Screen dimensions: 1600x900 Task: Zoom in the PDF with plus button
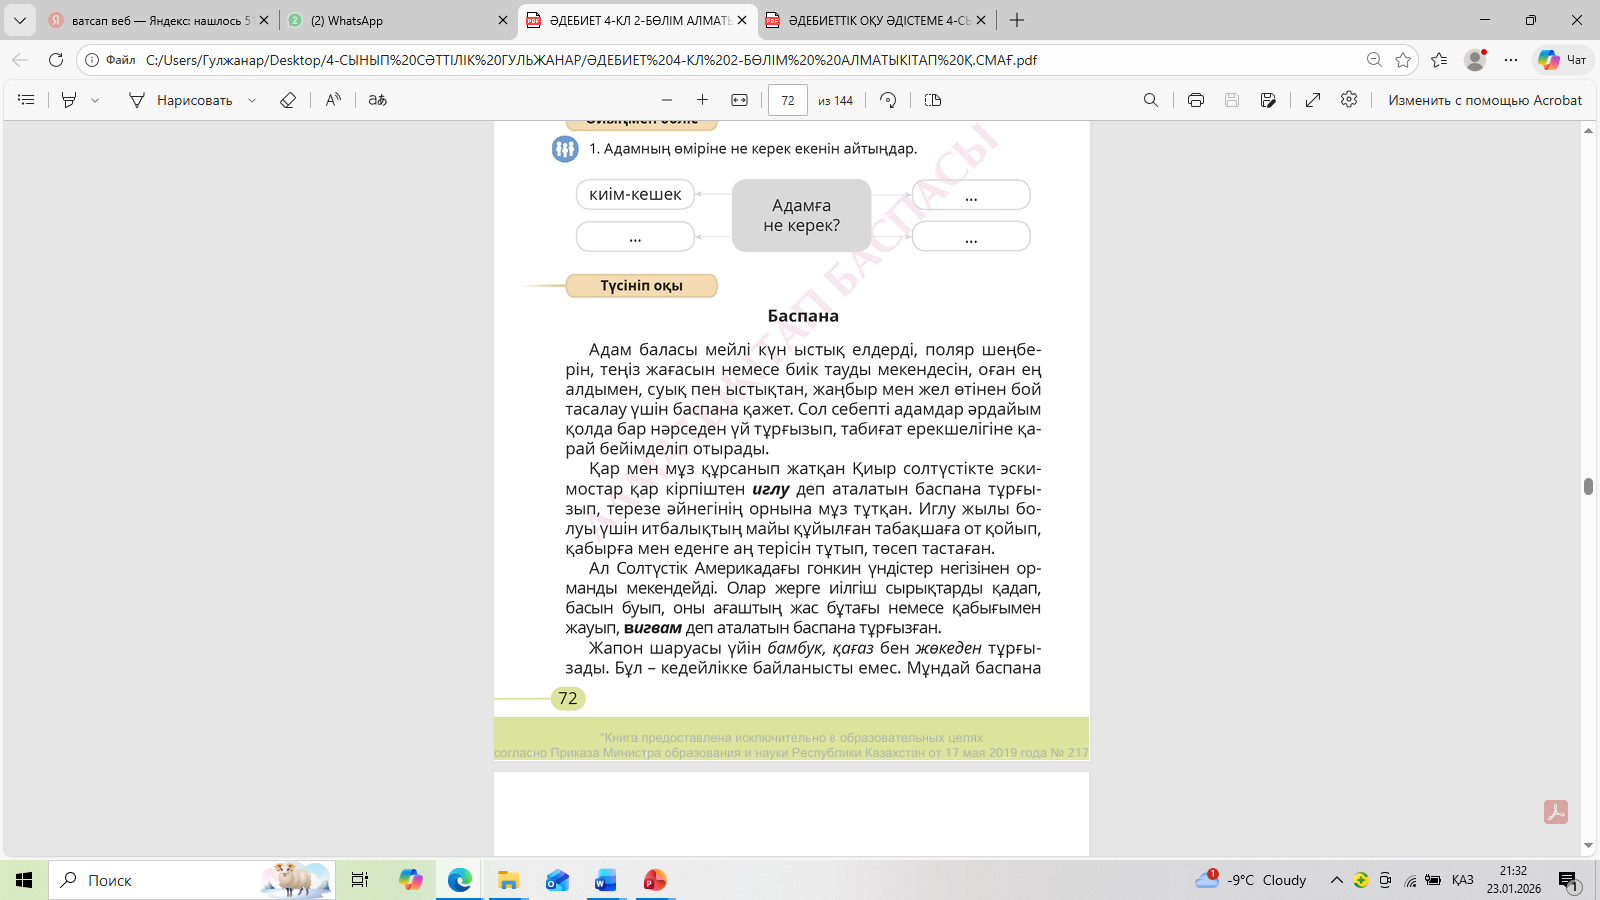tap(703, 100)
